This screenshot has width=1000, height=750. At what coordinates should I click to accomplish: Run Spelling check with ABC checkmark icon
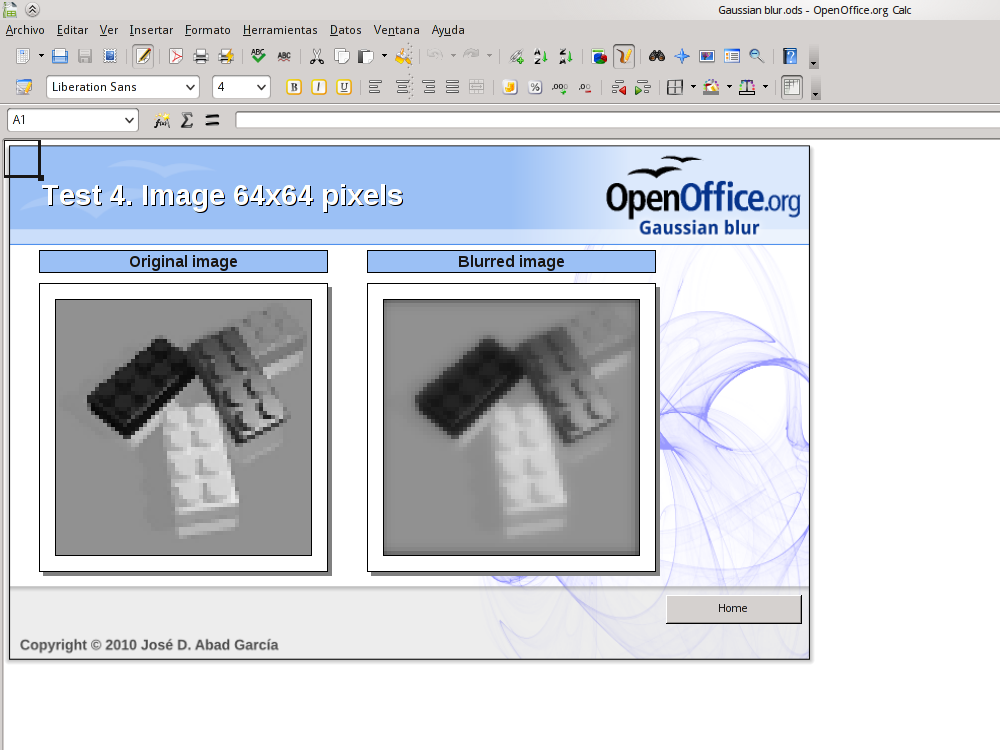pos(258,56)
